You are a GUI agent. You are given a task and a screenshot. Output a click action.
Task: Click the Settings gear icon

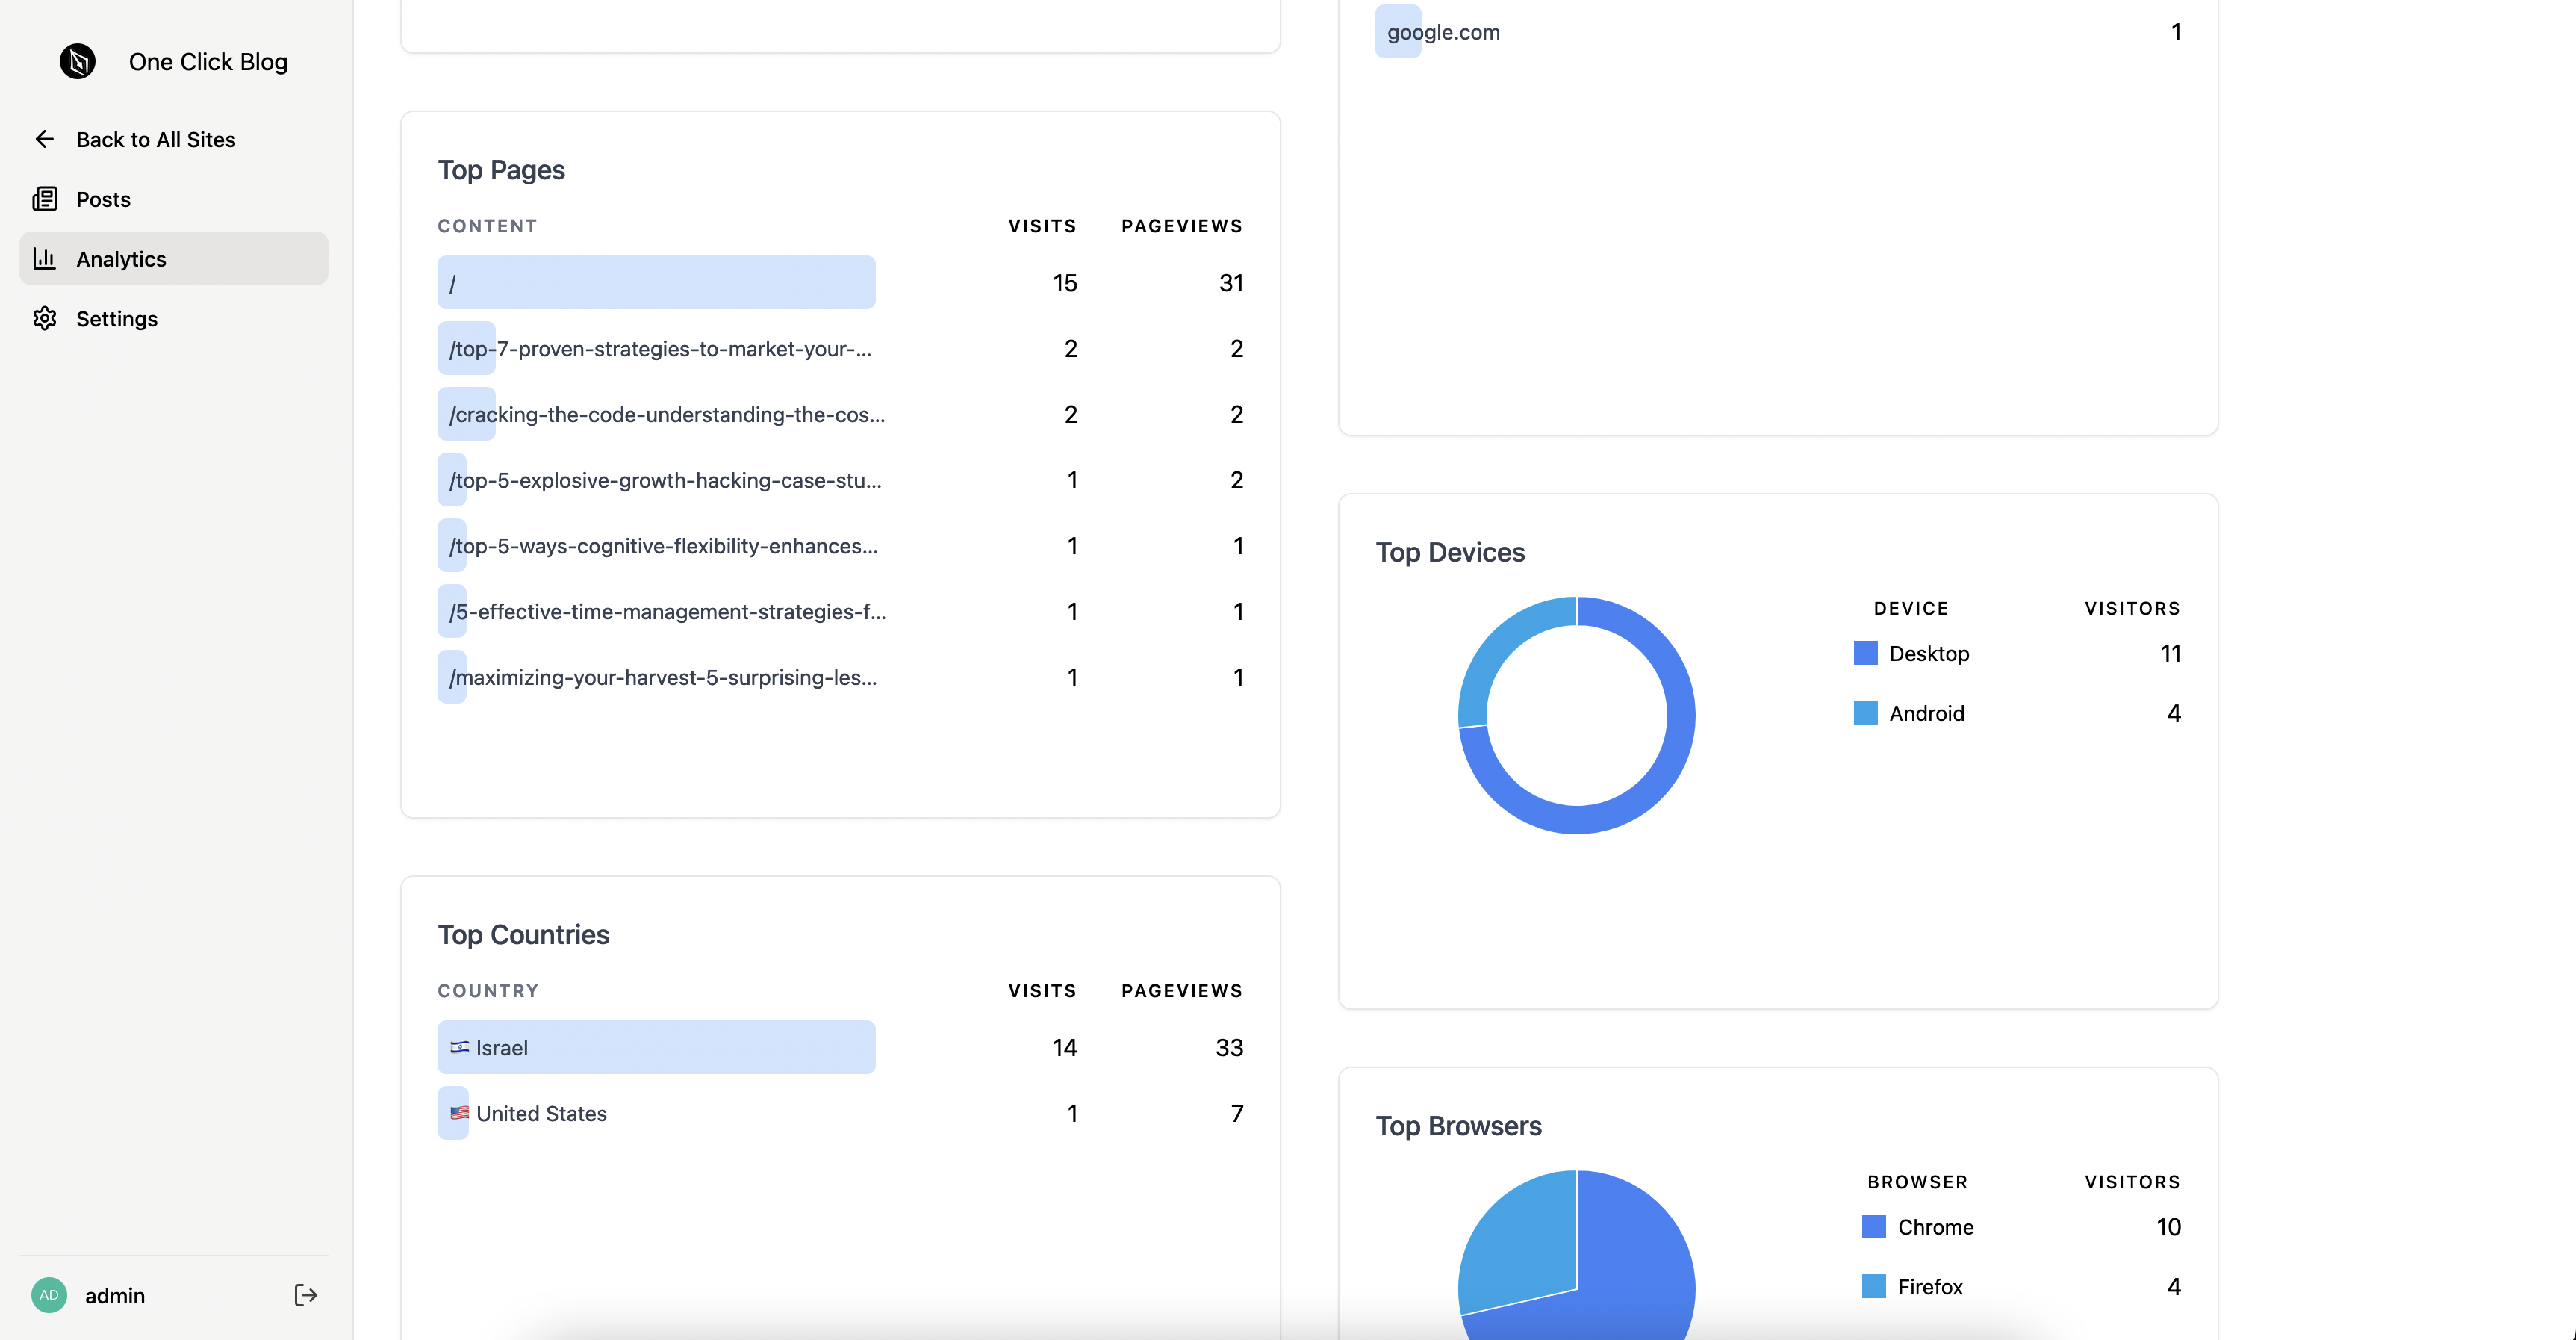tap(44, 318)
